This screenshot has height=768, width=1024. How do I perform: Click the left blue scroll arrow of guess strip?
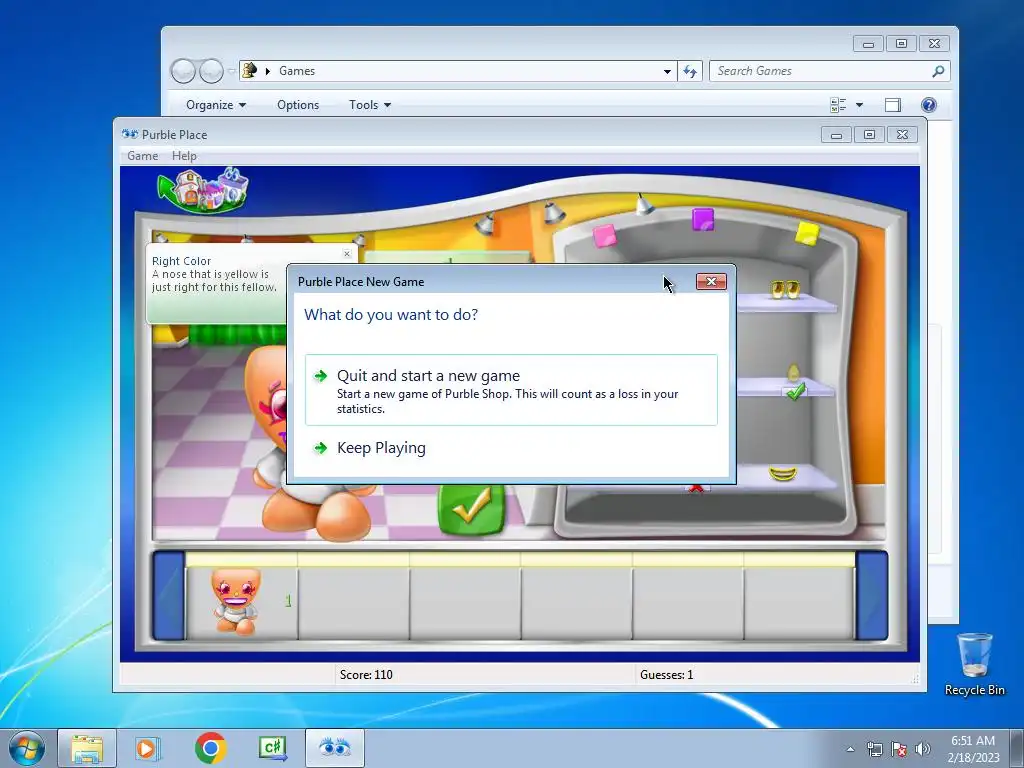click(168, 596)
